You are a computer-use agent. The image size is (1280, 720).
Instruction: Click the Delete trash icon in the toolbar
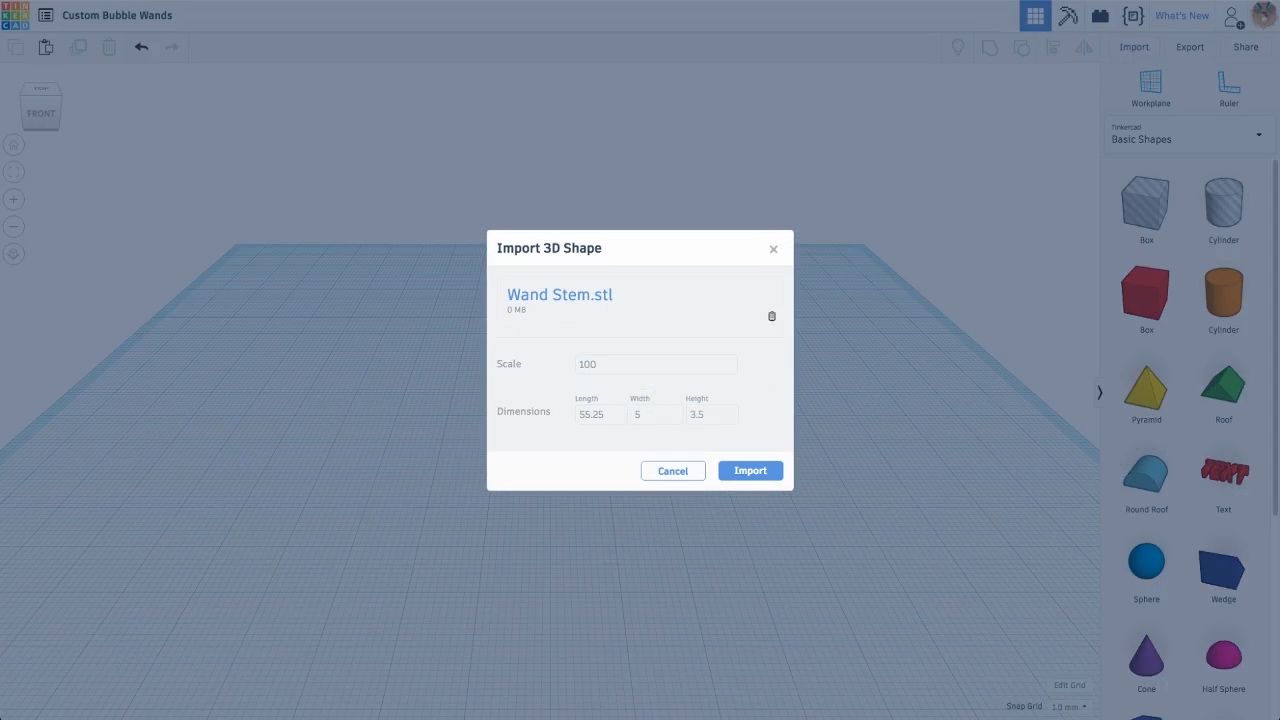tap(109, 47)
